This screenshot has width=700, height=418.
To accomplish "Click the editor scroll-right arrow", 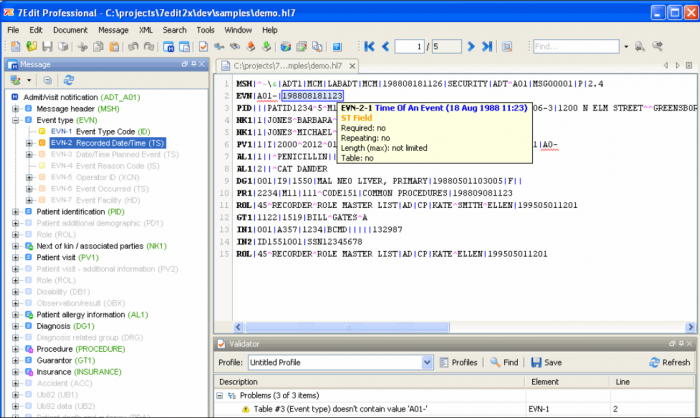I will 690,327.
